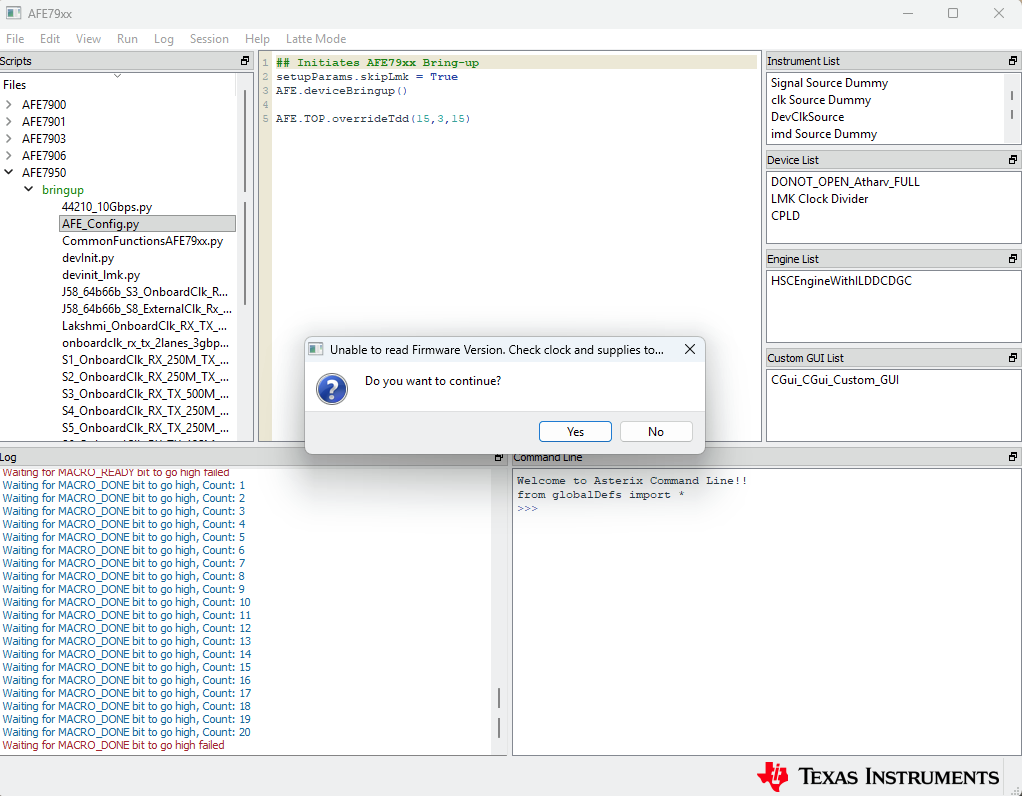Click code line AFE.TOP.overrideTdd(15,3,15)
The image size is (1022, 796).
click(373, 119)
